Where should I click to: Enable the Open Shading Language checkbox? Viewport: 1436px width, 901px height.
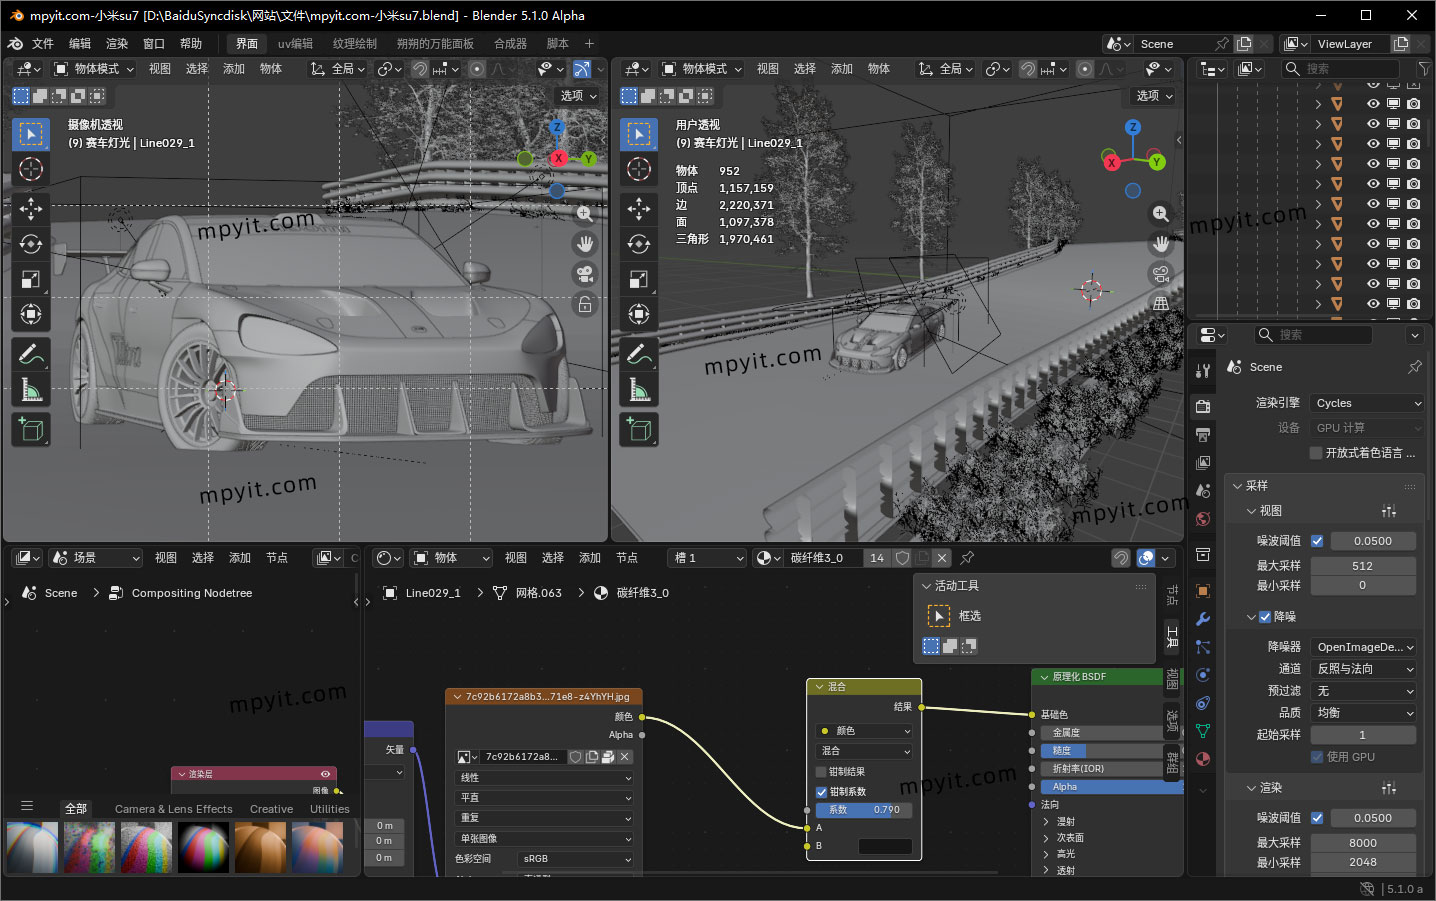[x=1316, y=453]
